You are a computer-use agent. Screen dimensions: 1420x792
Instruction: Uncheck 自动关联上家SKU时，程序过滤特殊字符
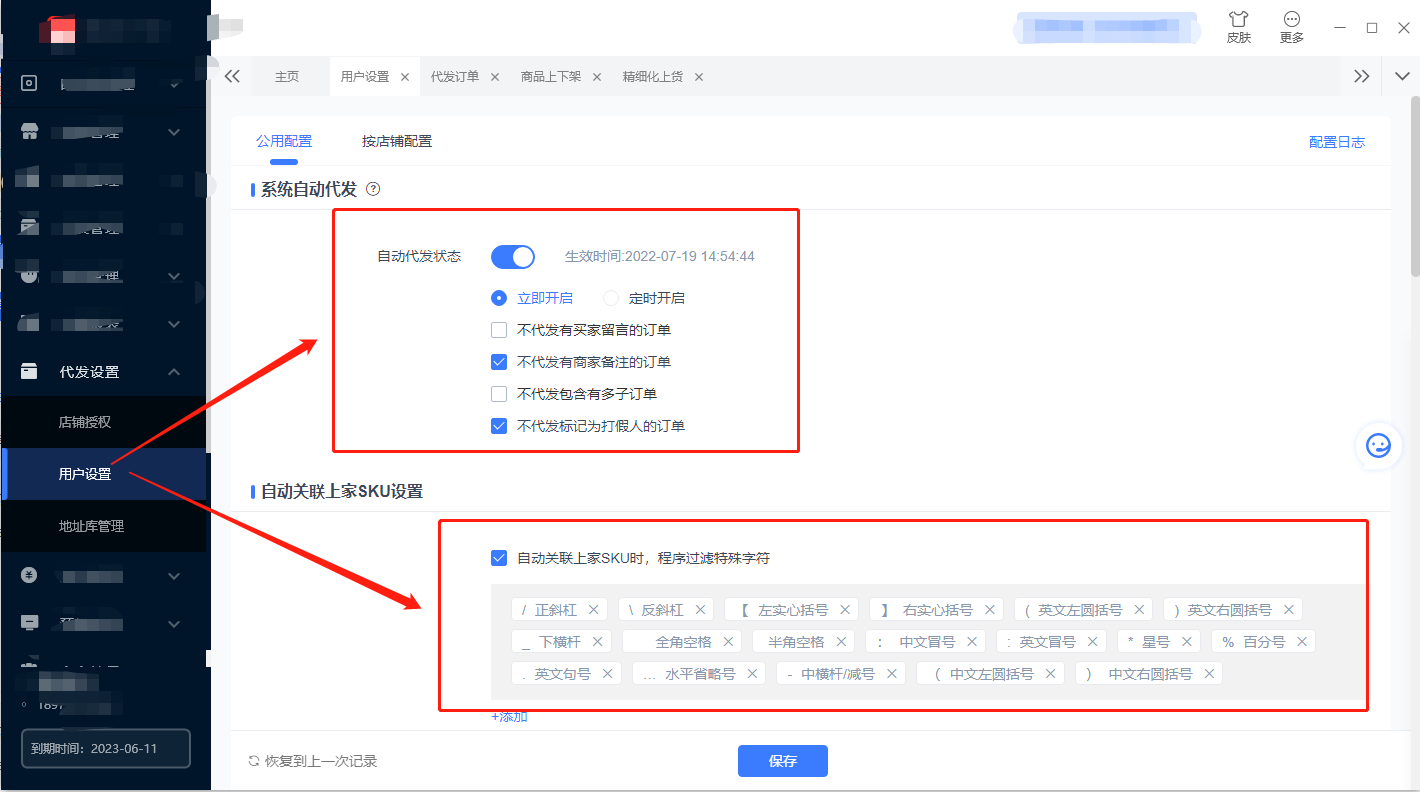499,558
